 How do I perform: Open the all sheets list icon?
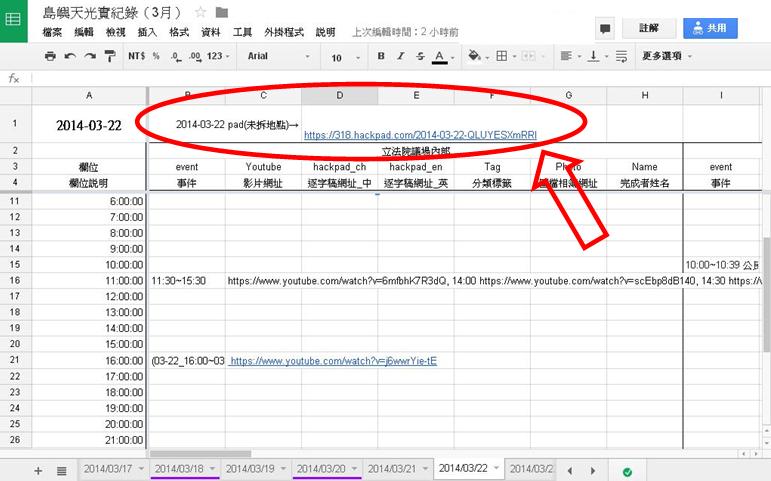click(61, 470)
